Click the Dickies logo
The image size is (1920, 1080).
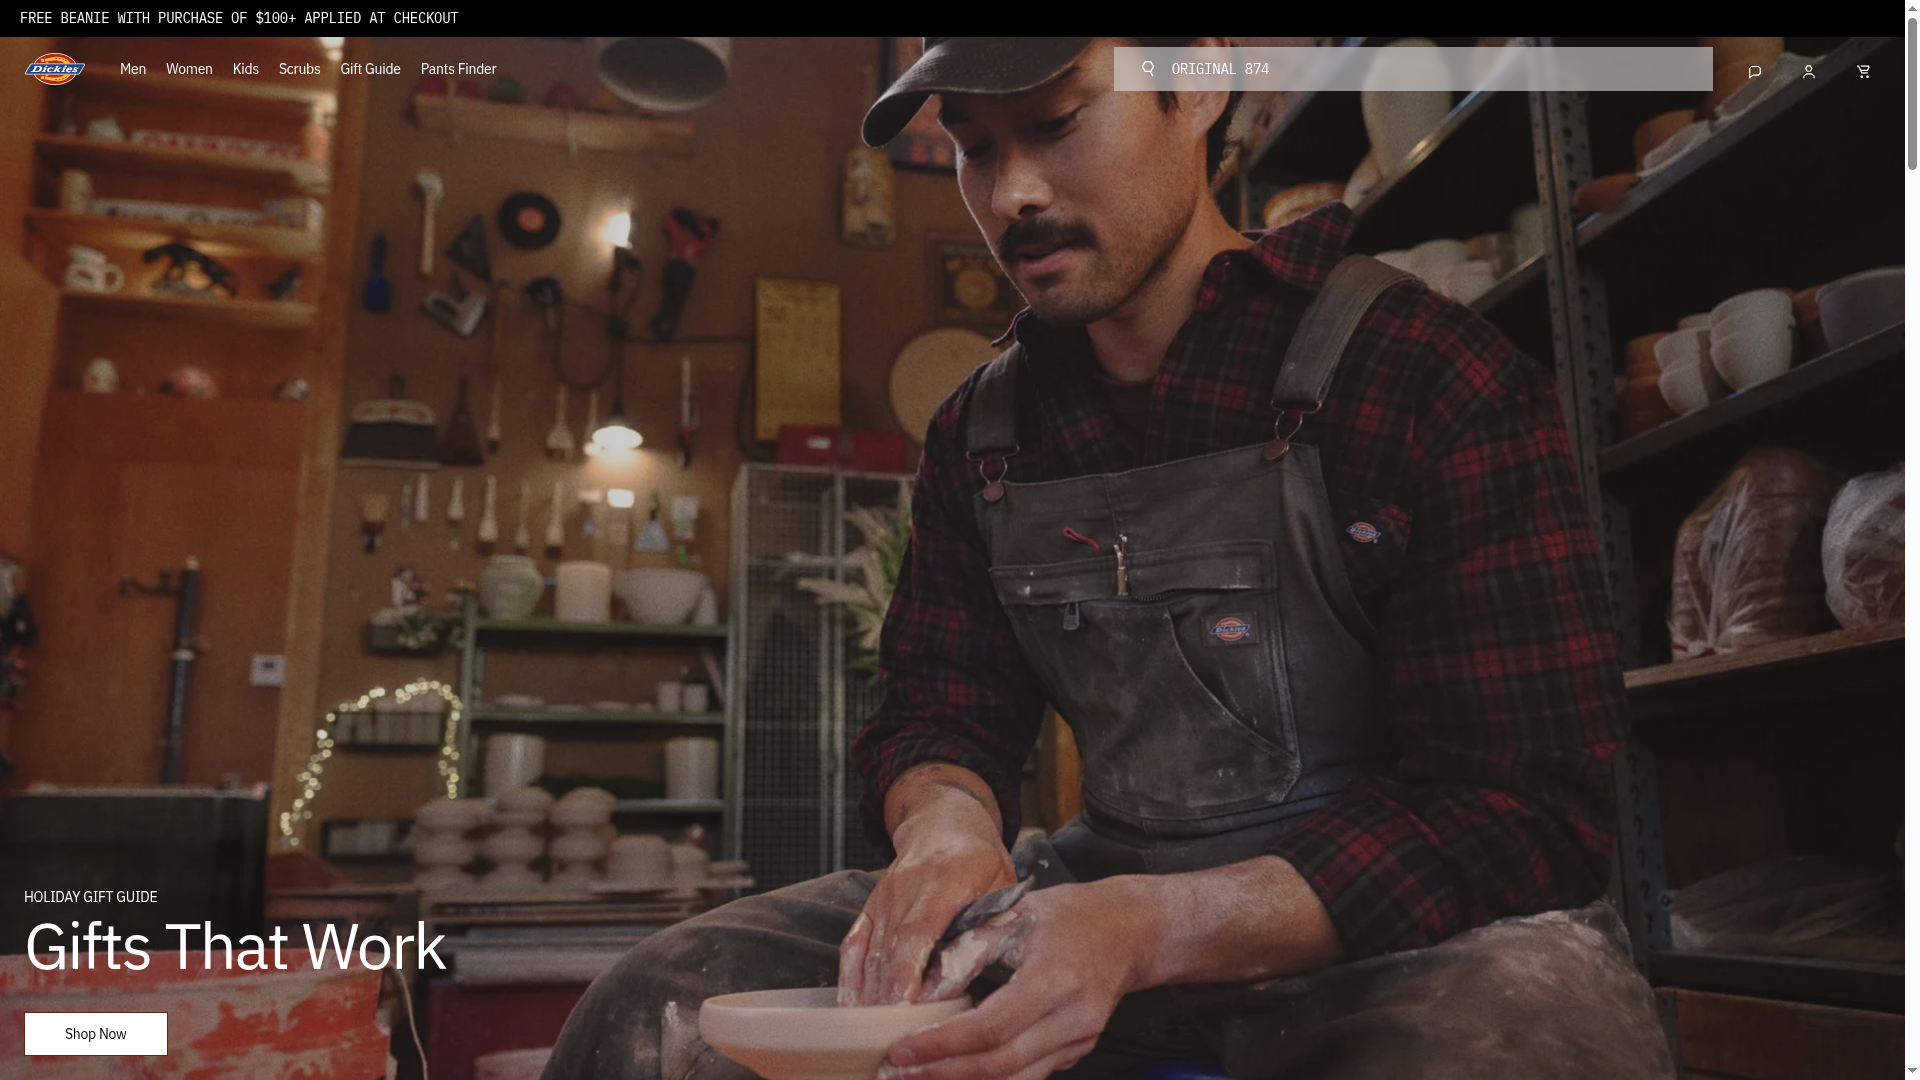55,68
